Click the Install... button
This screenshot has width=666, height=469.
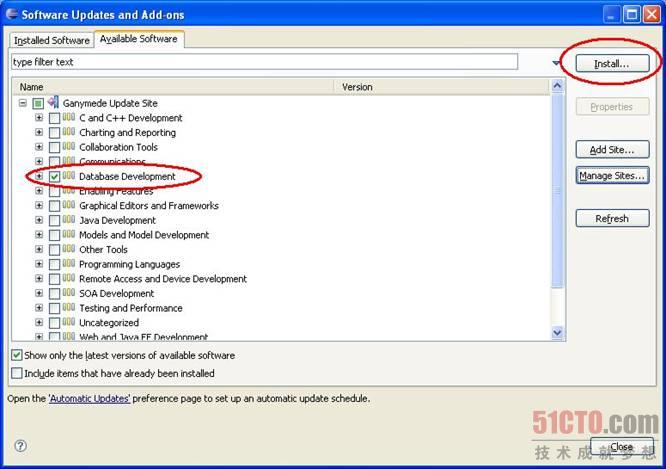[x=612, y=64]
